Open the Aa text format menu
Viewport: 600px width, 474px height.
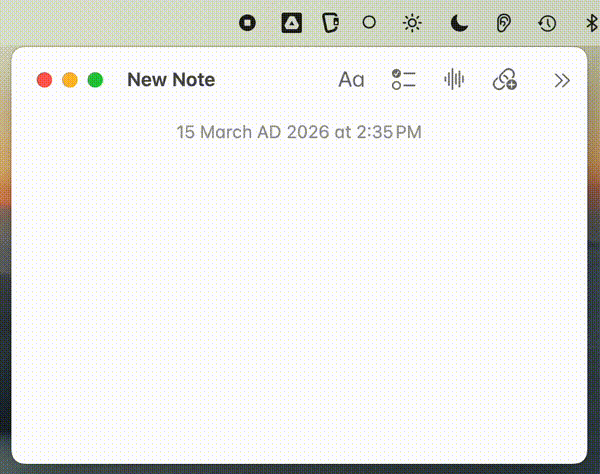click(x=351, y=80)
